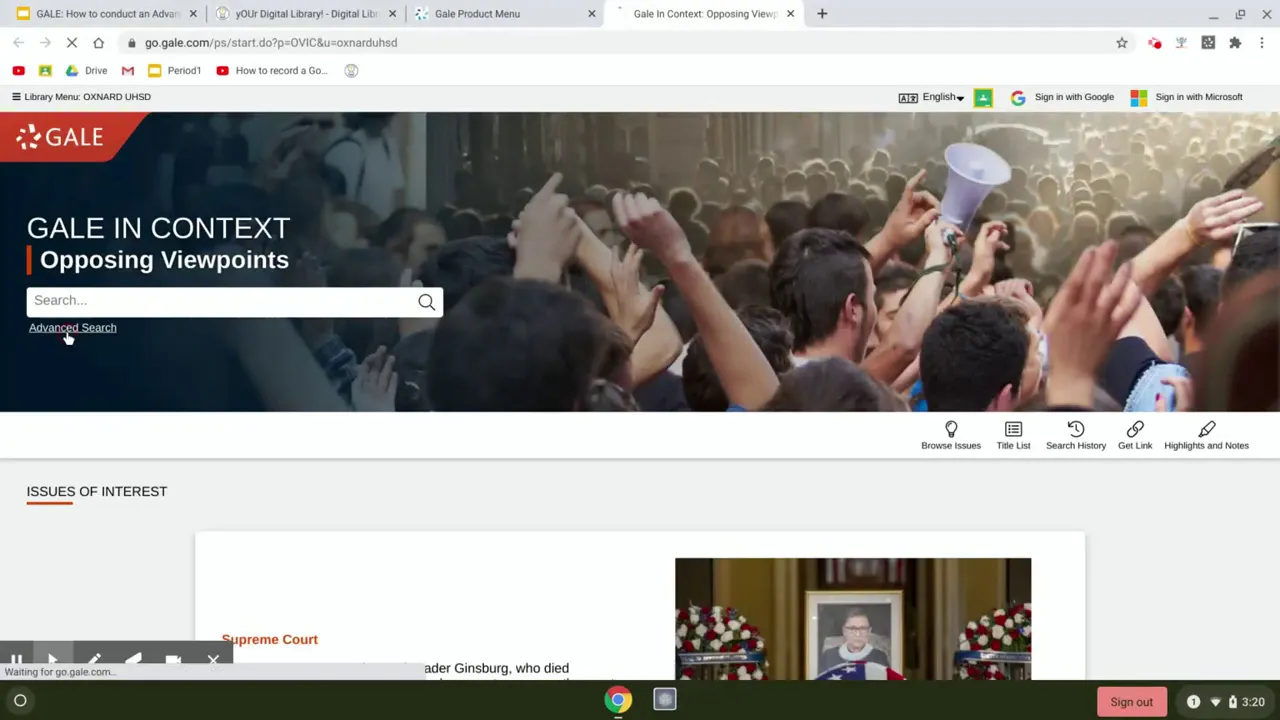The height and width of the screenshot is (720, 1280).
Task: Expand the Library Menu: OXNARD UHSD
Action: [x=81, y=97]
